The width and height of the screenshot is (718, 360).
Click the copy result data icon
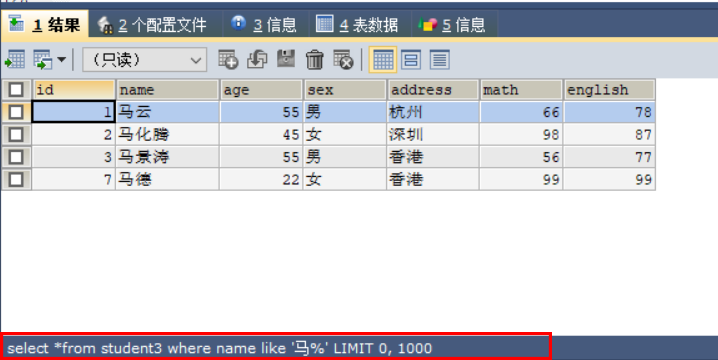43,60
